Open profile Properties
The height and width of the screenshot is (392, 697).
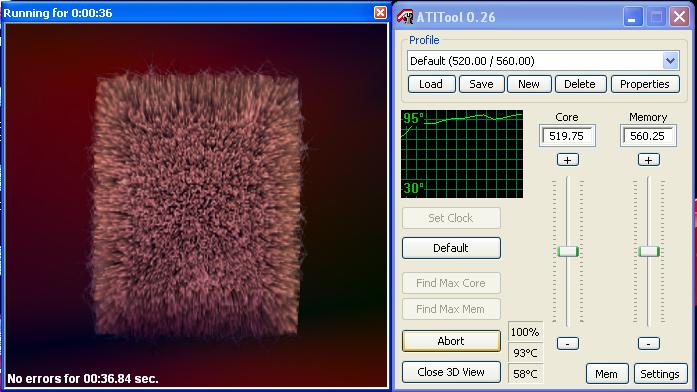[x=645, y=84]
